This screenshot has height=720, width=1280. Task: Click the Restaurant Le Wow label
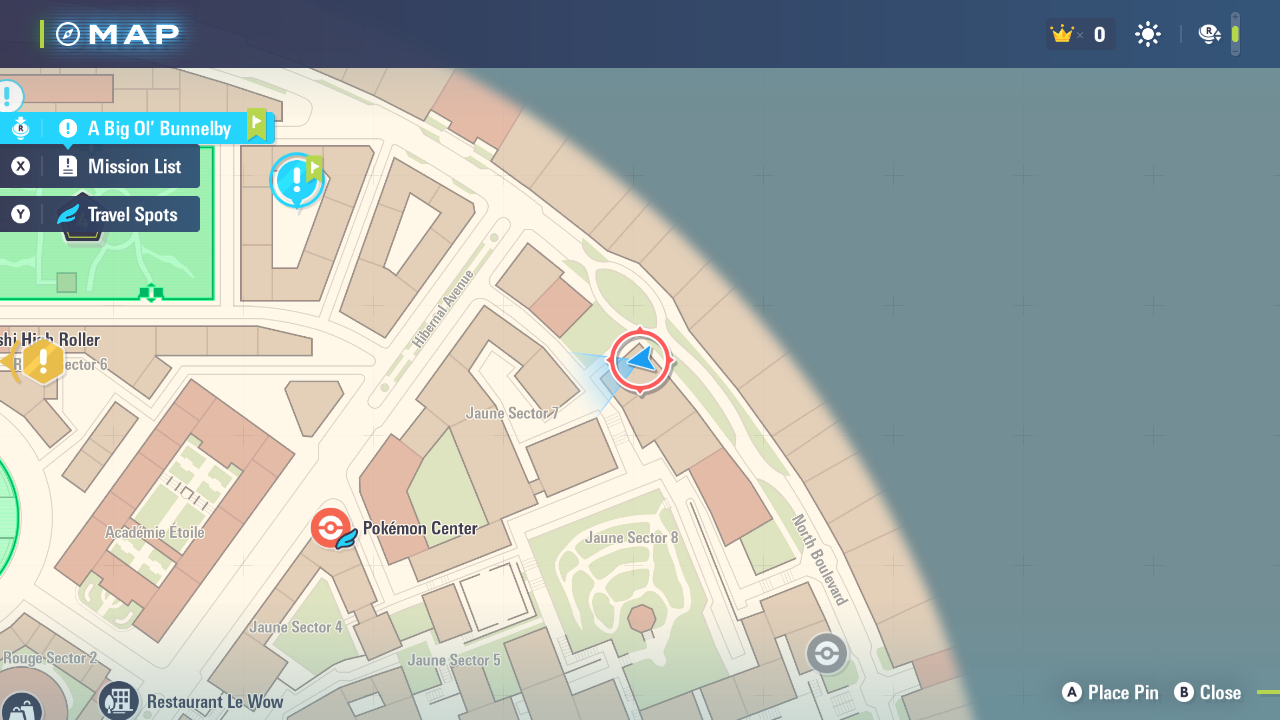point(215,702)
